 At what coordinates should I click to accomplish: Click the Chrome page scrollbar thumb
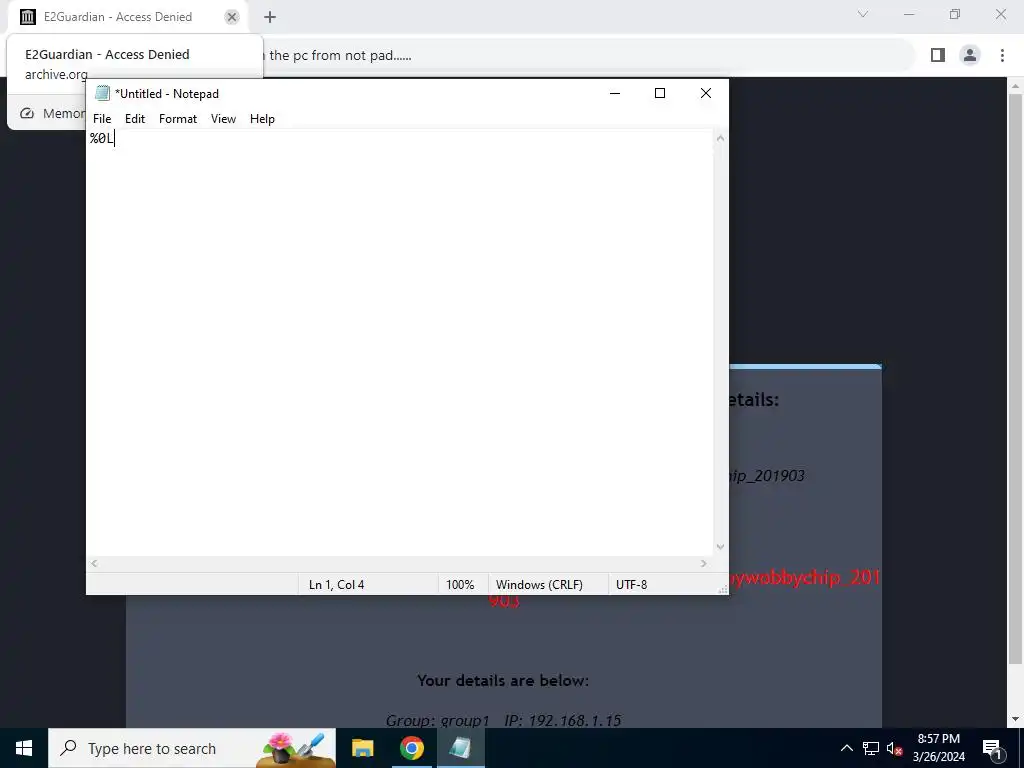(x=1015, y=379)
